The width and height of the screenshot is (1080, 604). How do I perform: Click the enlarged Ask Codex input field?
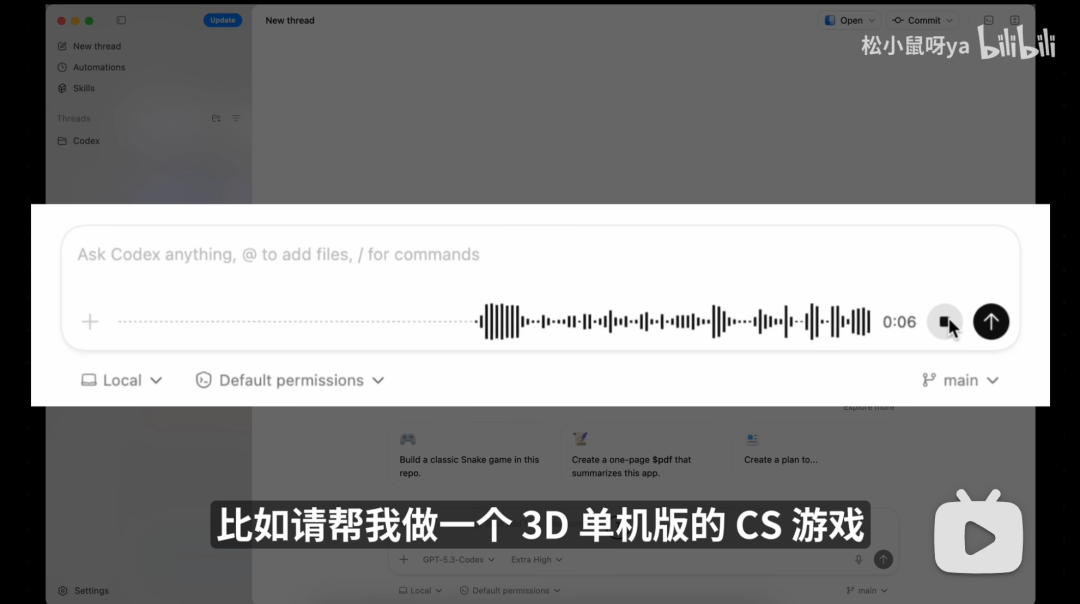click(x=541, y=255)
